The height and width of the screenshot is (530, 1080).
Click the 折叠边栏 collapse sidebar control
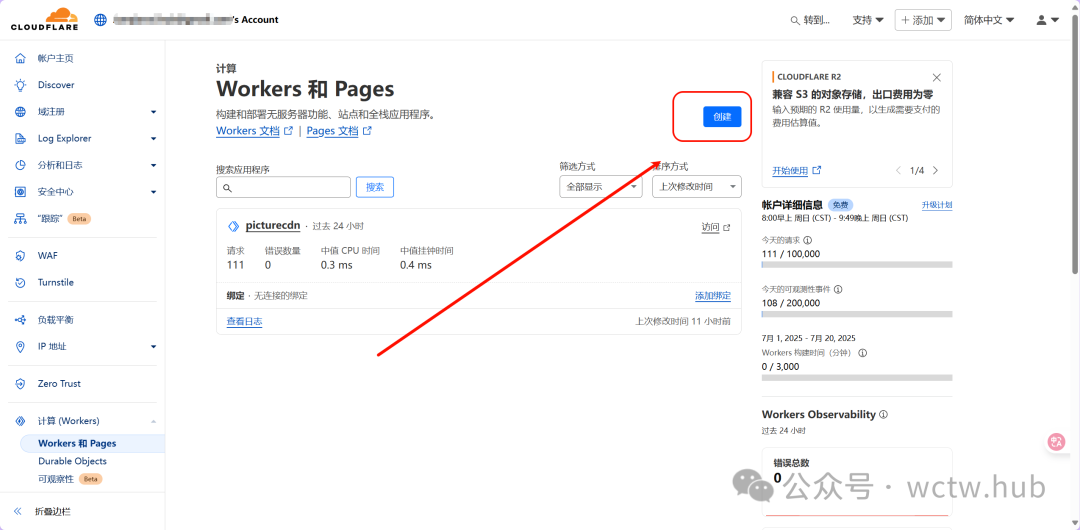click(54, 511)
